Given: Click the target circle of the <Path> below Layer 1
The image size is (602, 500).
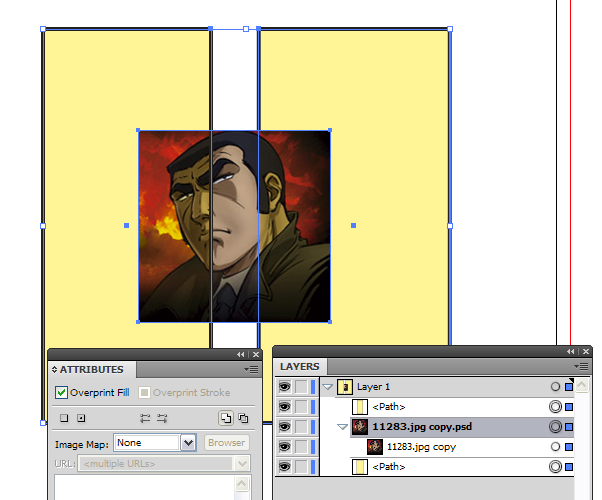Looking at the screenshot, I should (555, 407).
